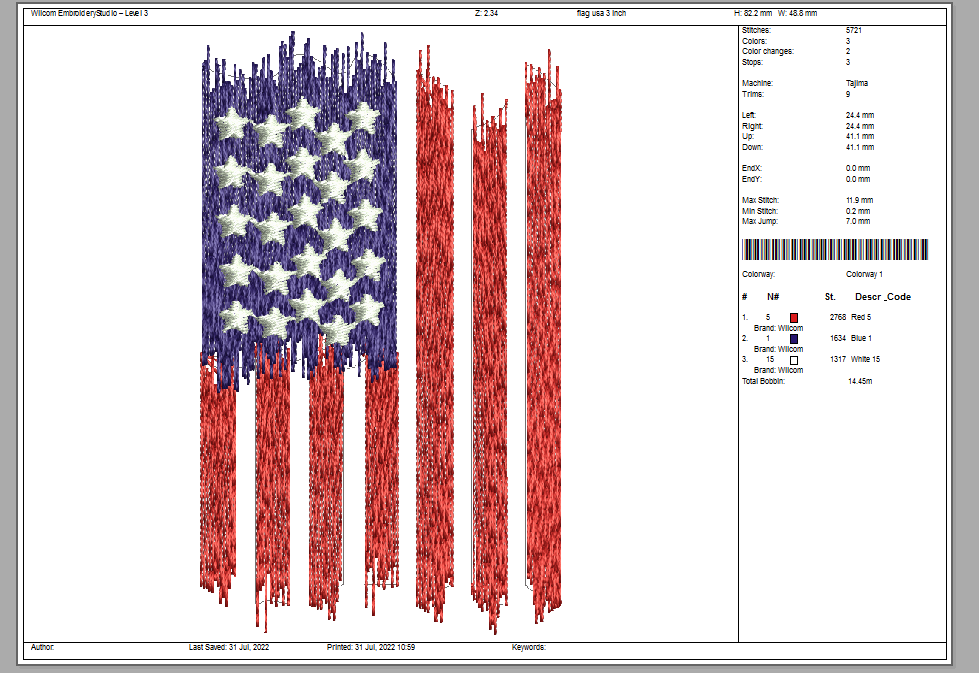Click the "Colorway:" label
The height and width of the screenshot is (673, 979).
pyautogui.click(x=758, y=274)
